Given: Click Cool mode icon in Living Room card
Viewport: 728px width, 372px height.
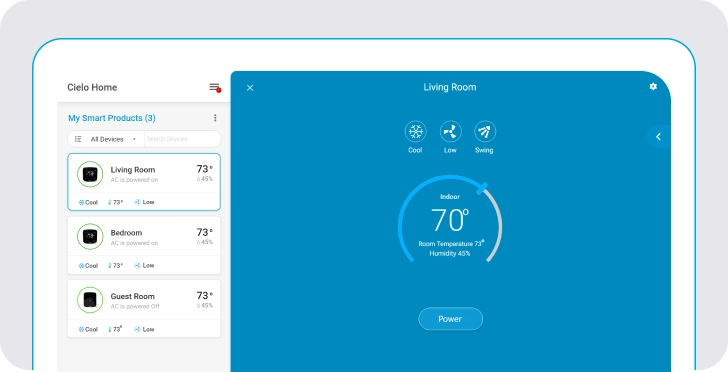Looking at the screenshot, I should 82,202.
